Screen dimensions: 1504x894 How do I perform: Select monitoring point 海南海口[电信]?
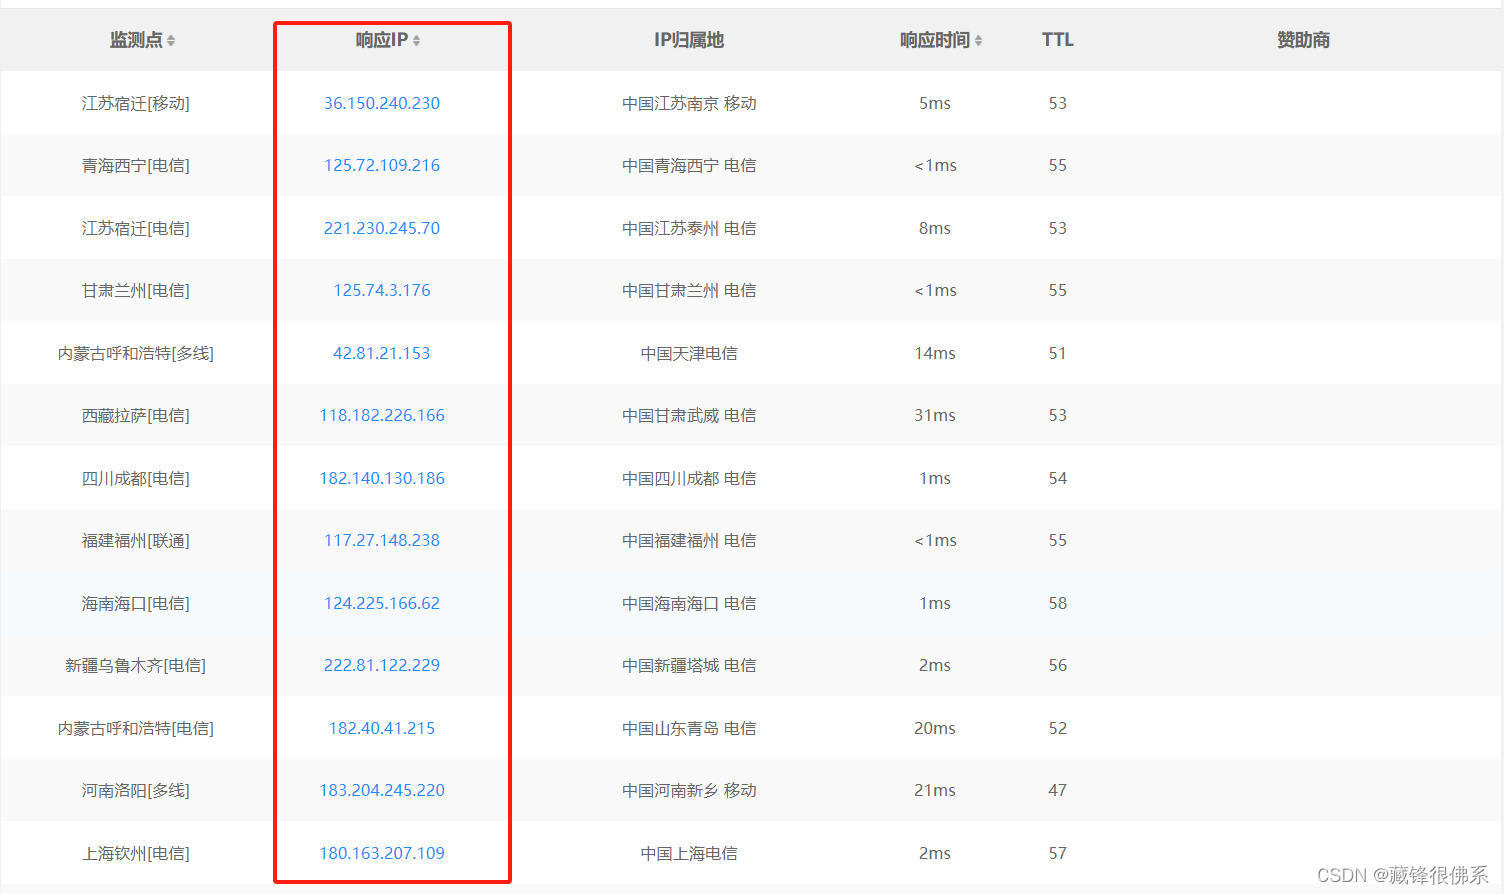pos(136,603)
